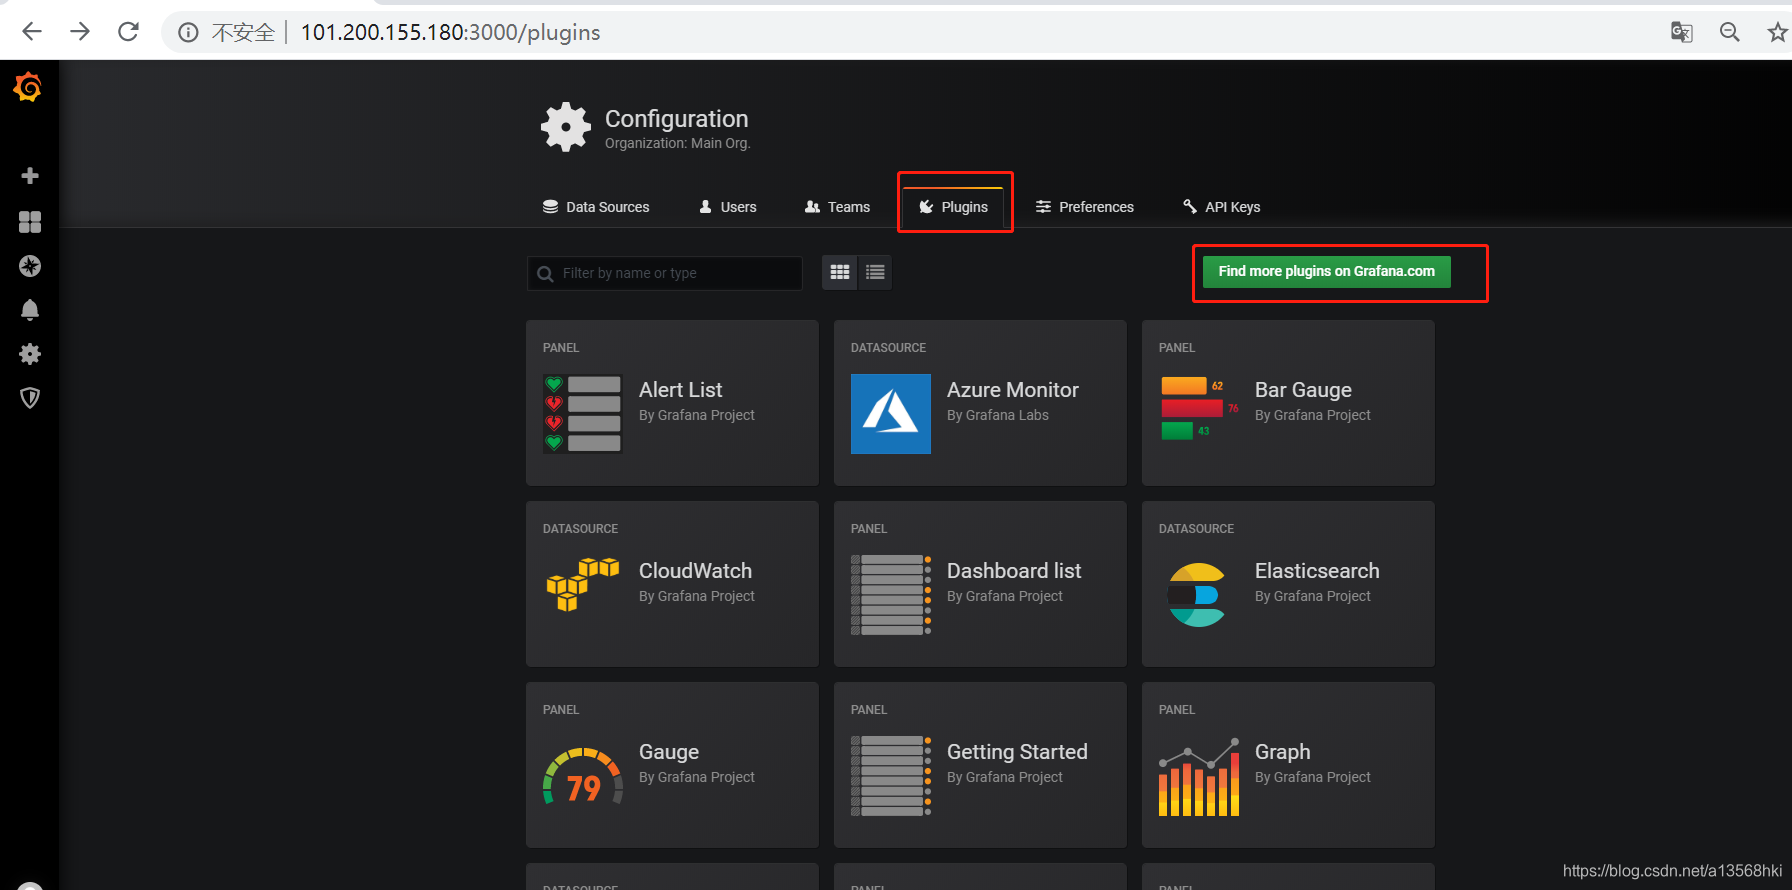Switch to list view layout
The height and width of the screenshot is (890, 1792).
tap(875, 272)
